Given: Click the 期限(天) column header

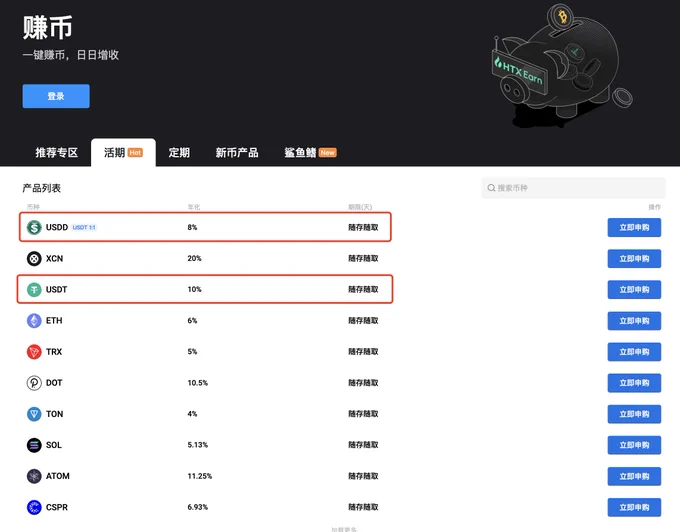Looking at the screenshot, I should pos(360,207).
